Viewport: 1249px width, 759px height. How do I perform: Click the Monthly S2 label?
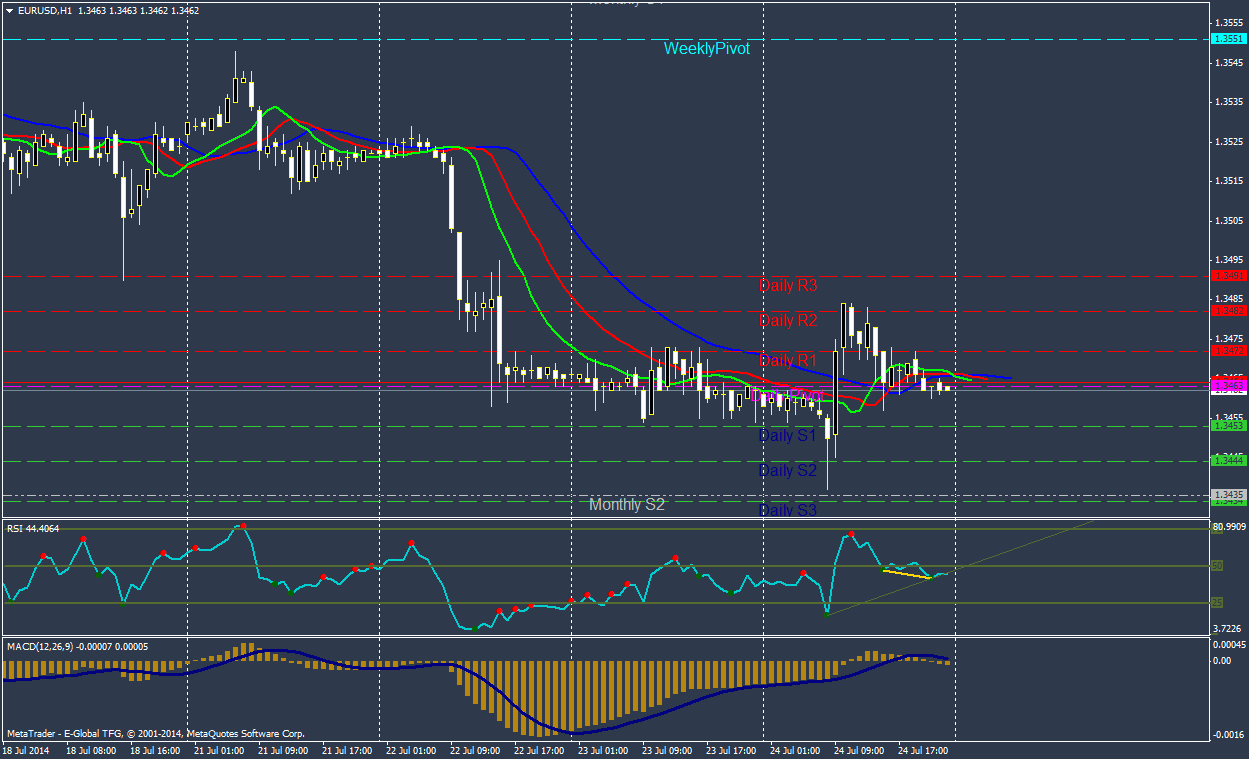pos(627,505)
